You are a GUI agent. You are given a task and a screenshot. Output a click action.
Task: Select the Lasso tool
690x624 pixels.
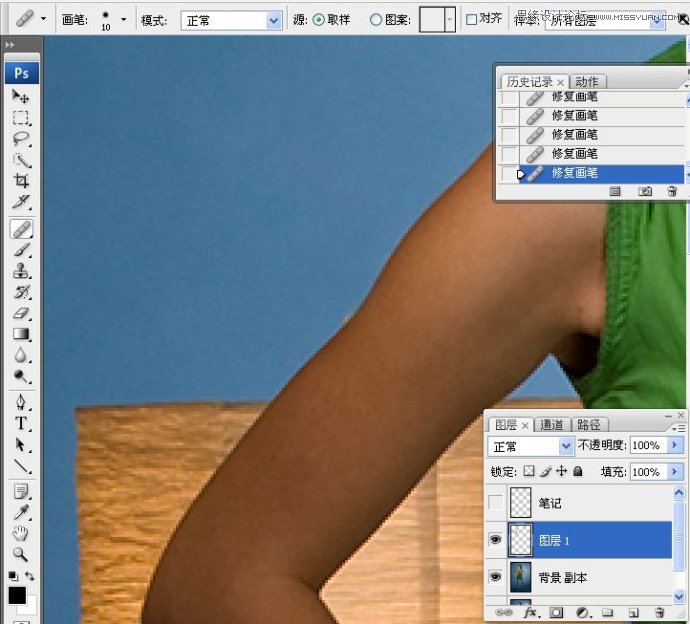(x=20, y=139)
